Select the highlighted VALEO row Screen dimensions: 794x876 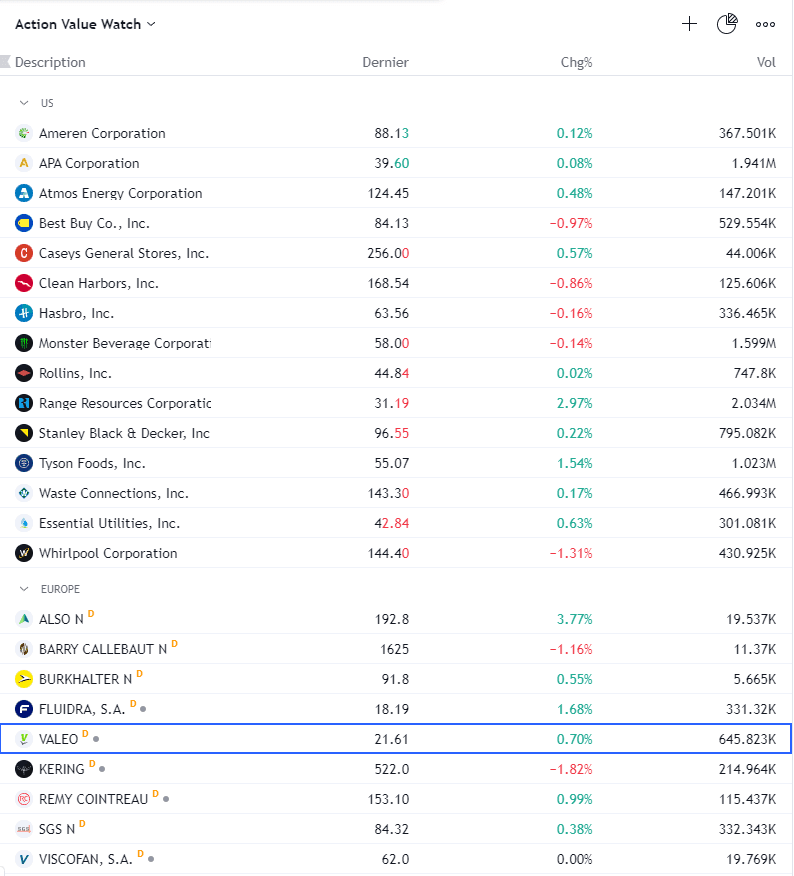[396, 739]
